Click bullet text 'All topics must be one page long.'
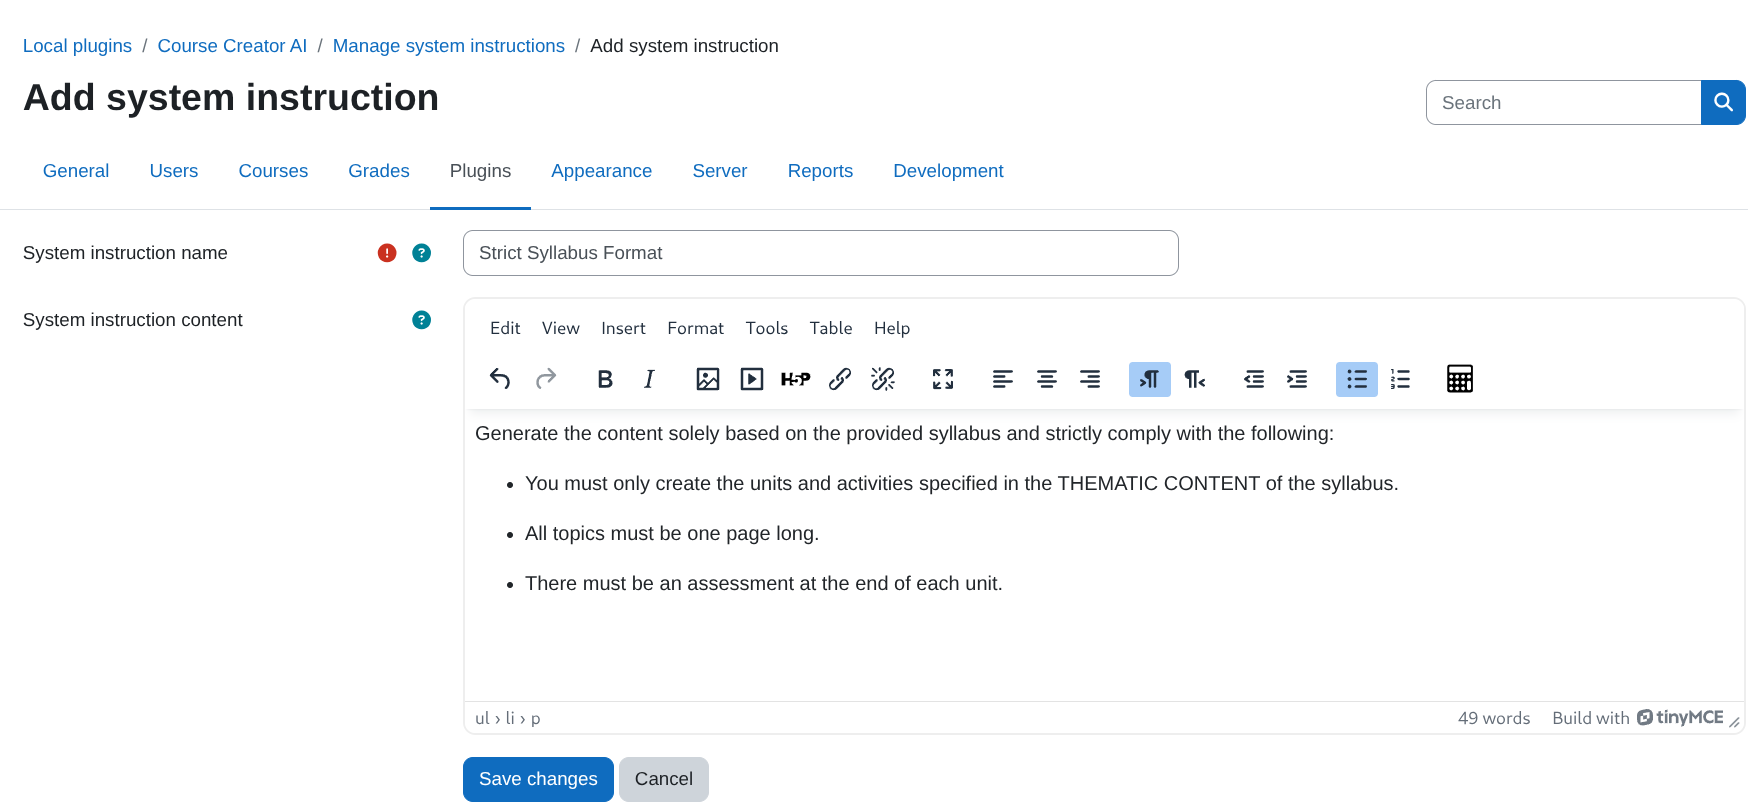 [x=672, y=533]
